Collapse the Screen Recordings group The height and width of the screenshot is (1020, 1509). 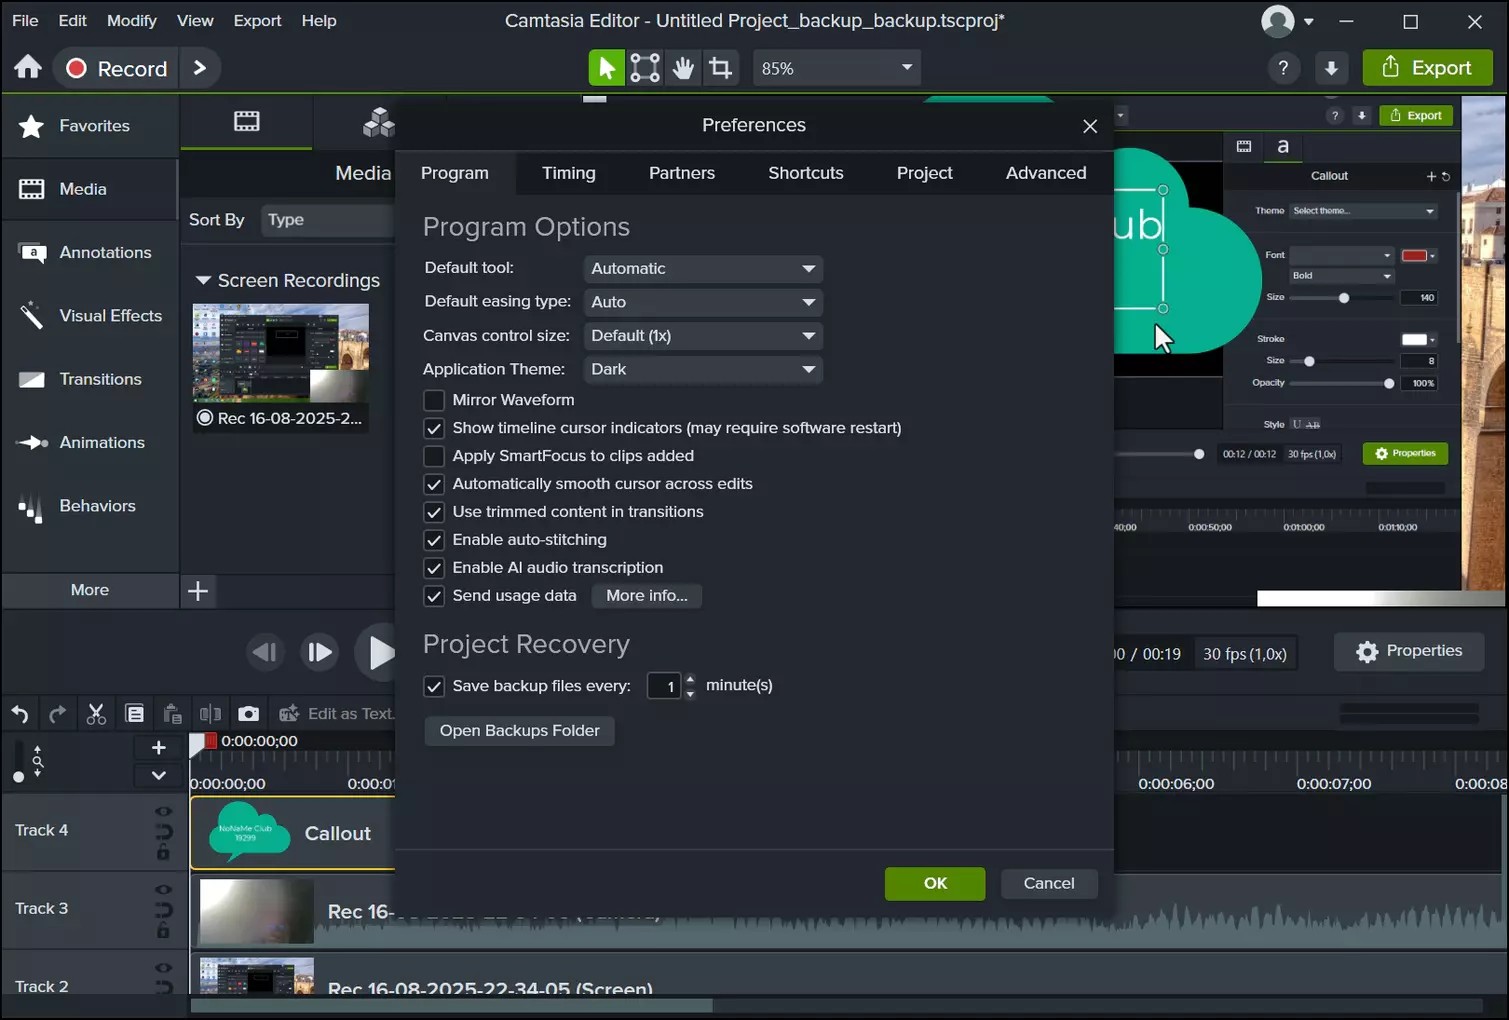click(x=203, y=281)
